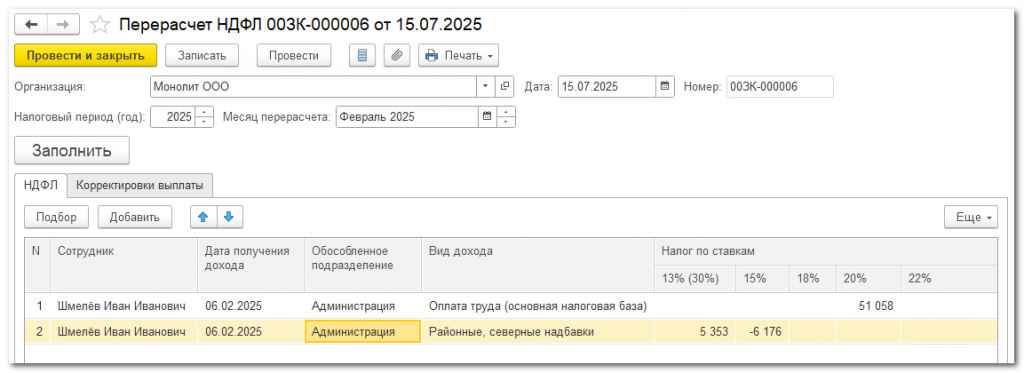
Task: Open the selected organization with the open-form icon
Action: pos(505,86)
